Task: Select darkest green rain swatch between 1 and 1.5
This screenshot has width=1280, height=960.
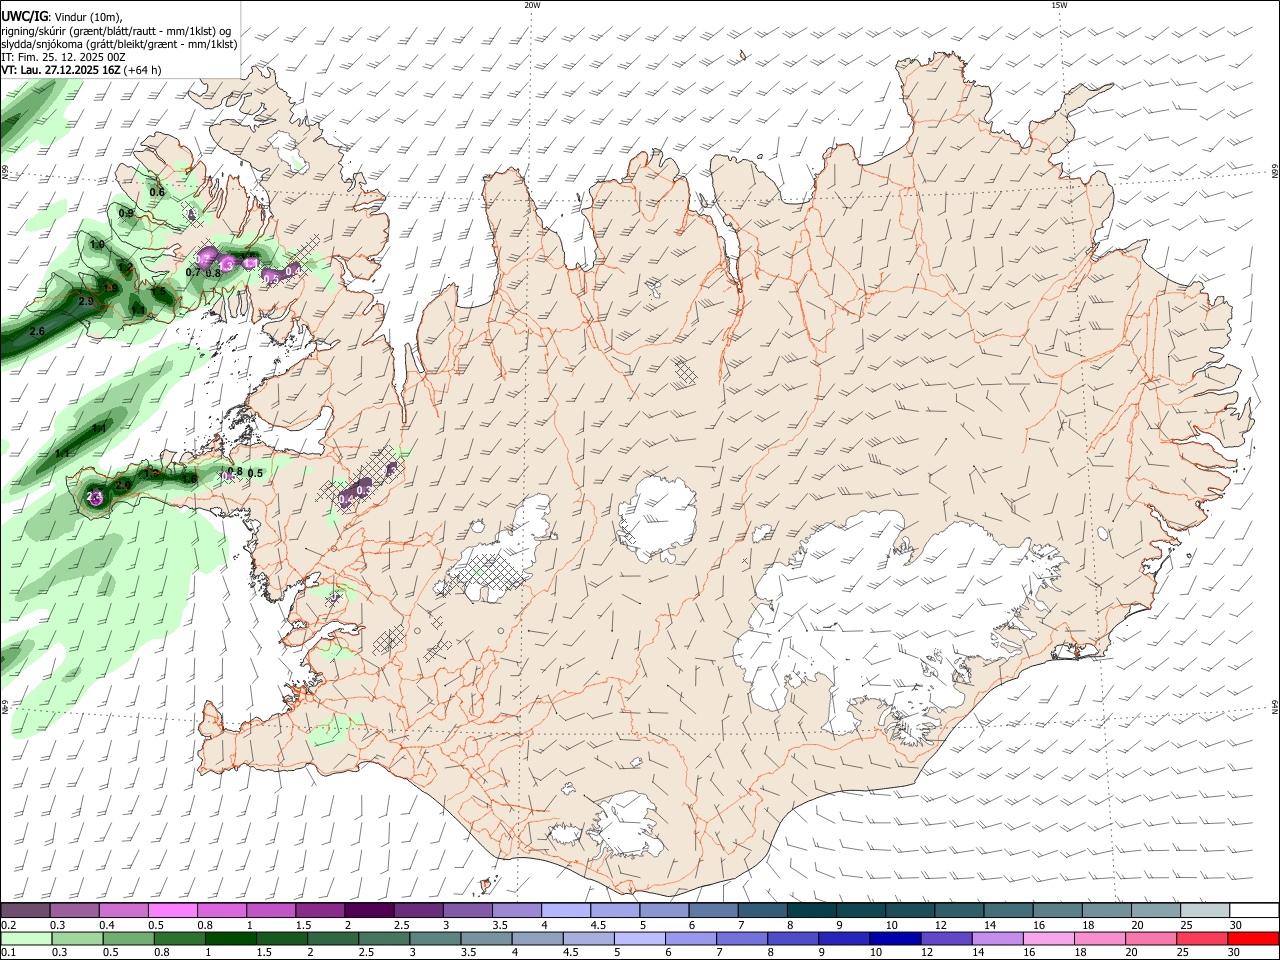Action: [230, 938]
